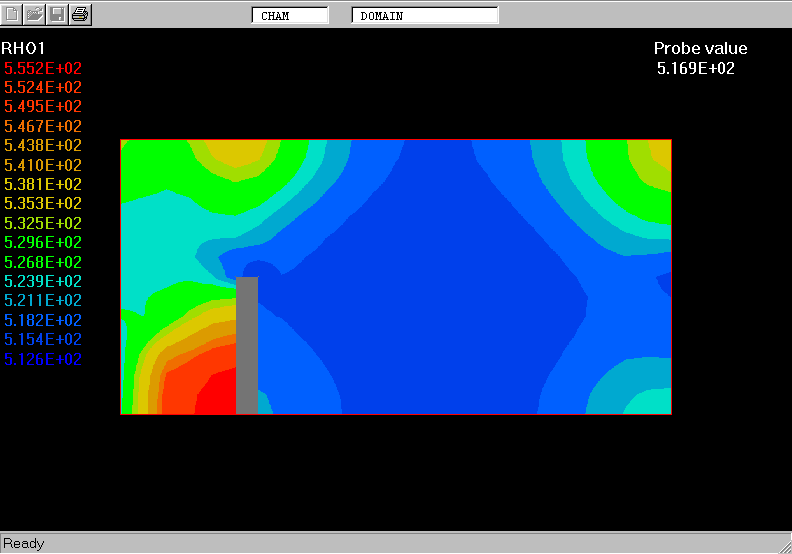Click the window resize grip in status bar
This screenshot has width=792, height=554.
pyautogui.click(x=783, y=545)
